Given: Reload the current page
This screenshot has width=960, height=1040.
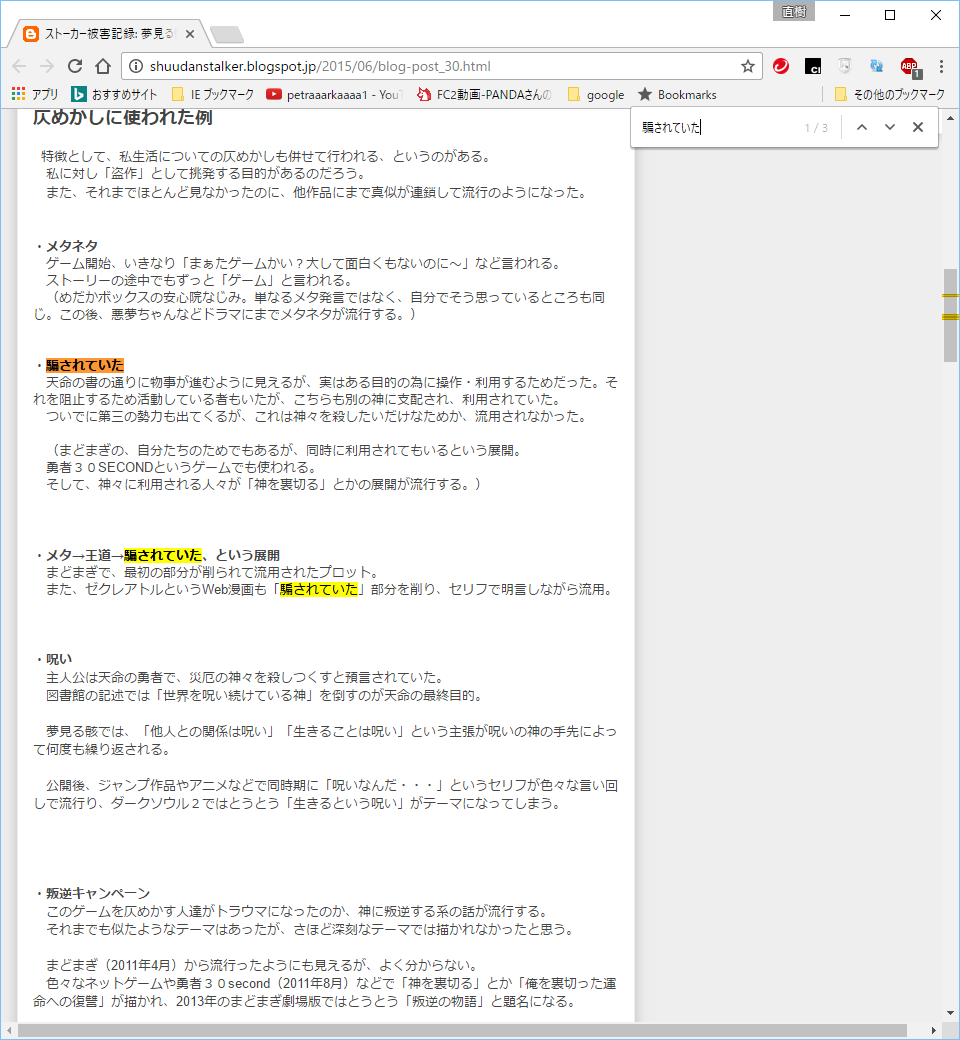Looking at the screenshot, I should [x=75, y=66].
